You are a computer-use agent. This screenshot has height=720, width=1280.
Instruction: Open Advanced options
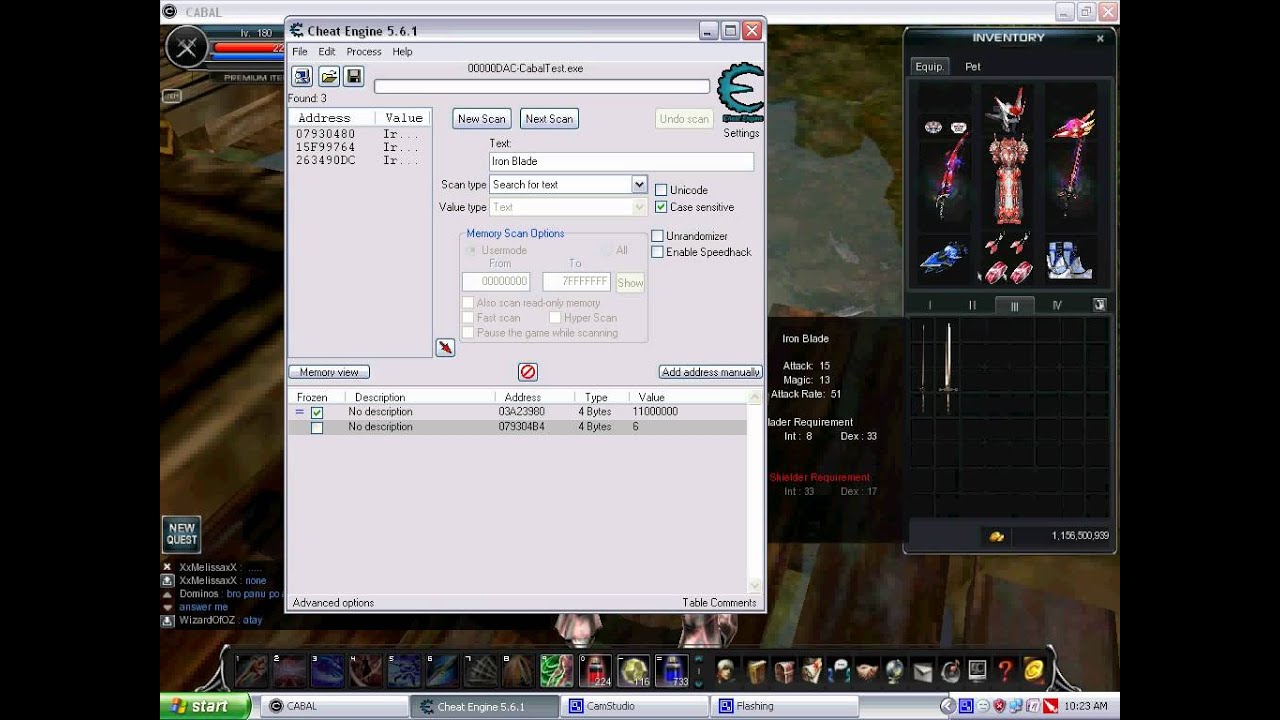(333, 603)
